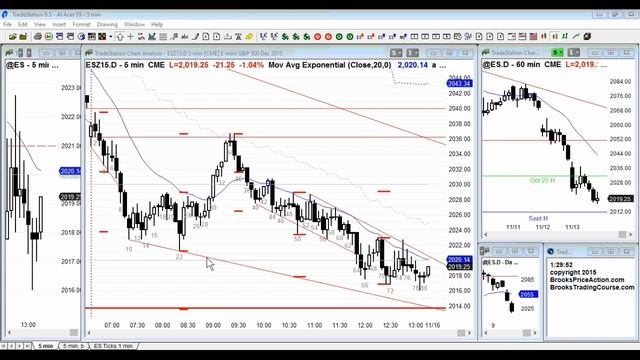The height and width of the screenshot is (360, 640).
Task: Click the blue globe icon in toolbar
Action: [x=81, y=37]
